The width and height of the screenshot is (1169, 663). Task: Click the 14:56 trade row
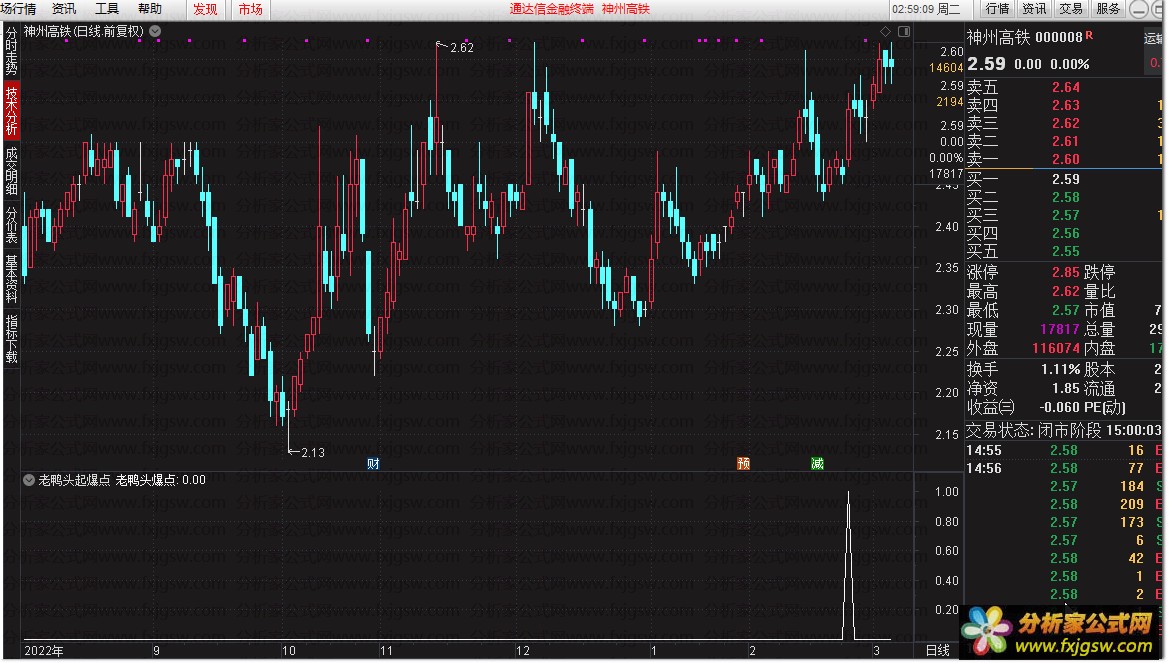pyautogui.click(x=1064, y=468)
